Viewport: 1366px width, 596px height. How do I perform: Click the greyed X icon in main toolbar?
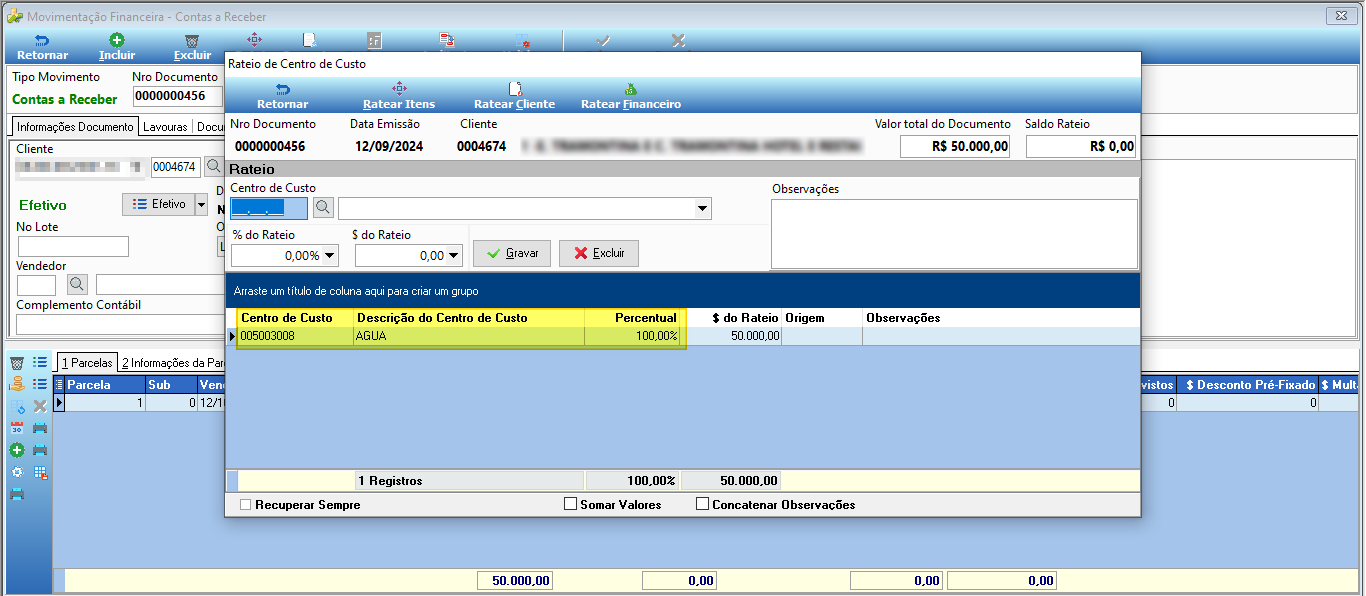(x=678, y=41)
